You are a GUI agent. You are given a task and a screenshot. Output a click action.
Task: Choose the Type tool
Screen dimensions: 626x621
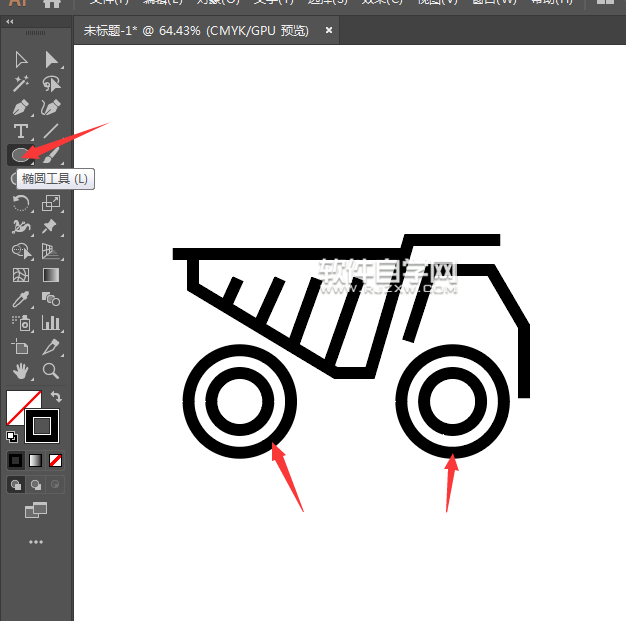tap(21, 131)
